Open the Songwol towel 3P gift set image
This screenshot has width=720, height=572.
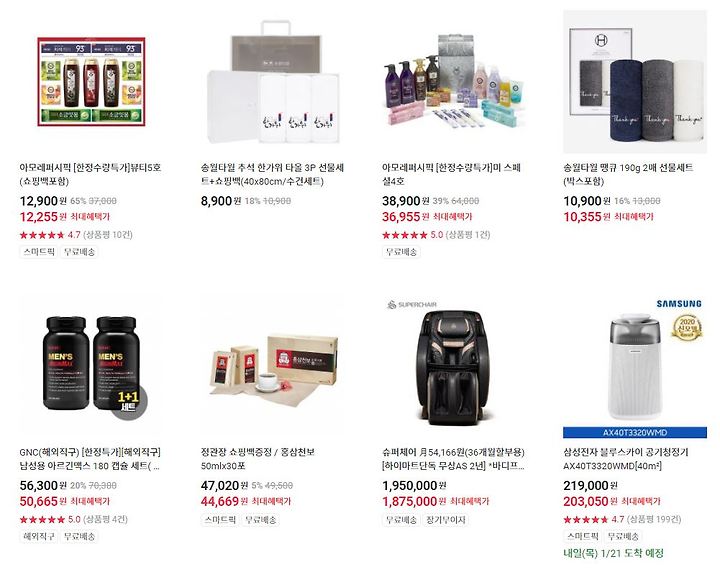tap(272, 82)
